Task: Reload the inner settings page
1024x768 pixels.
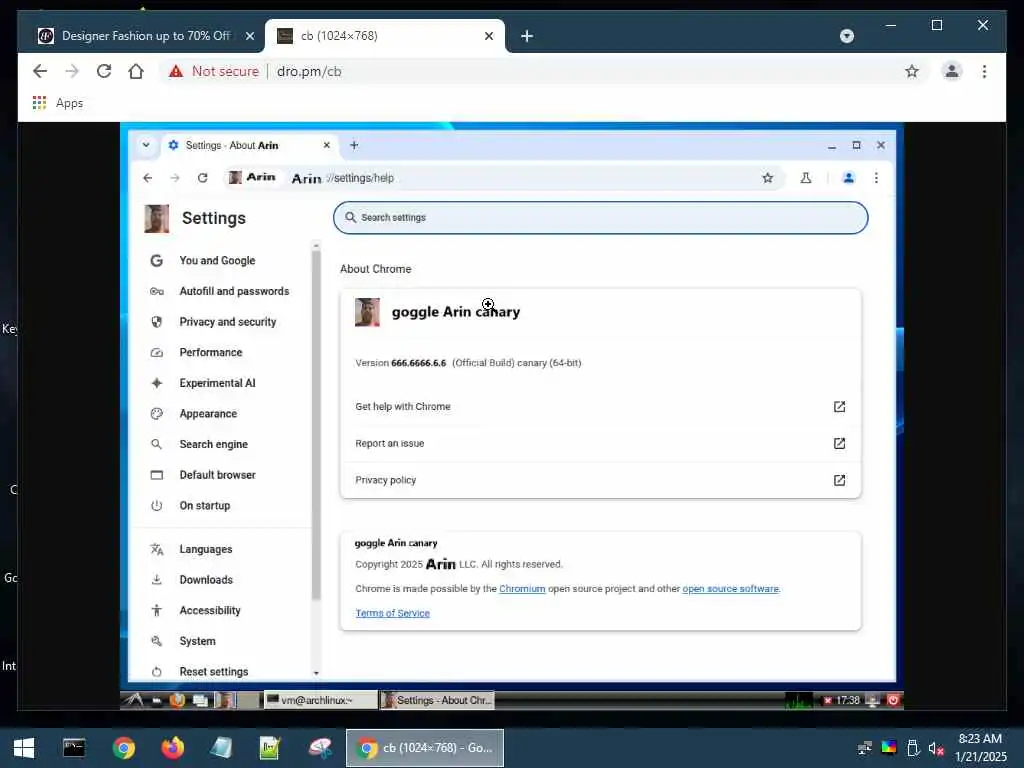Action: [x=202, y=178]
